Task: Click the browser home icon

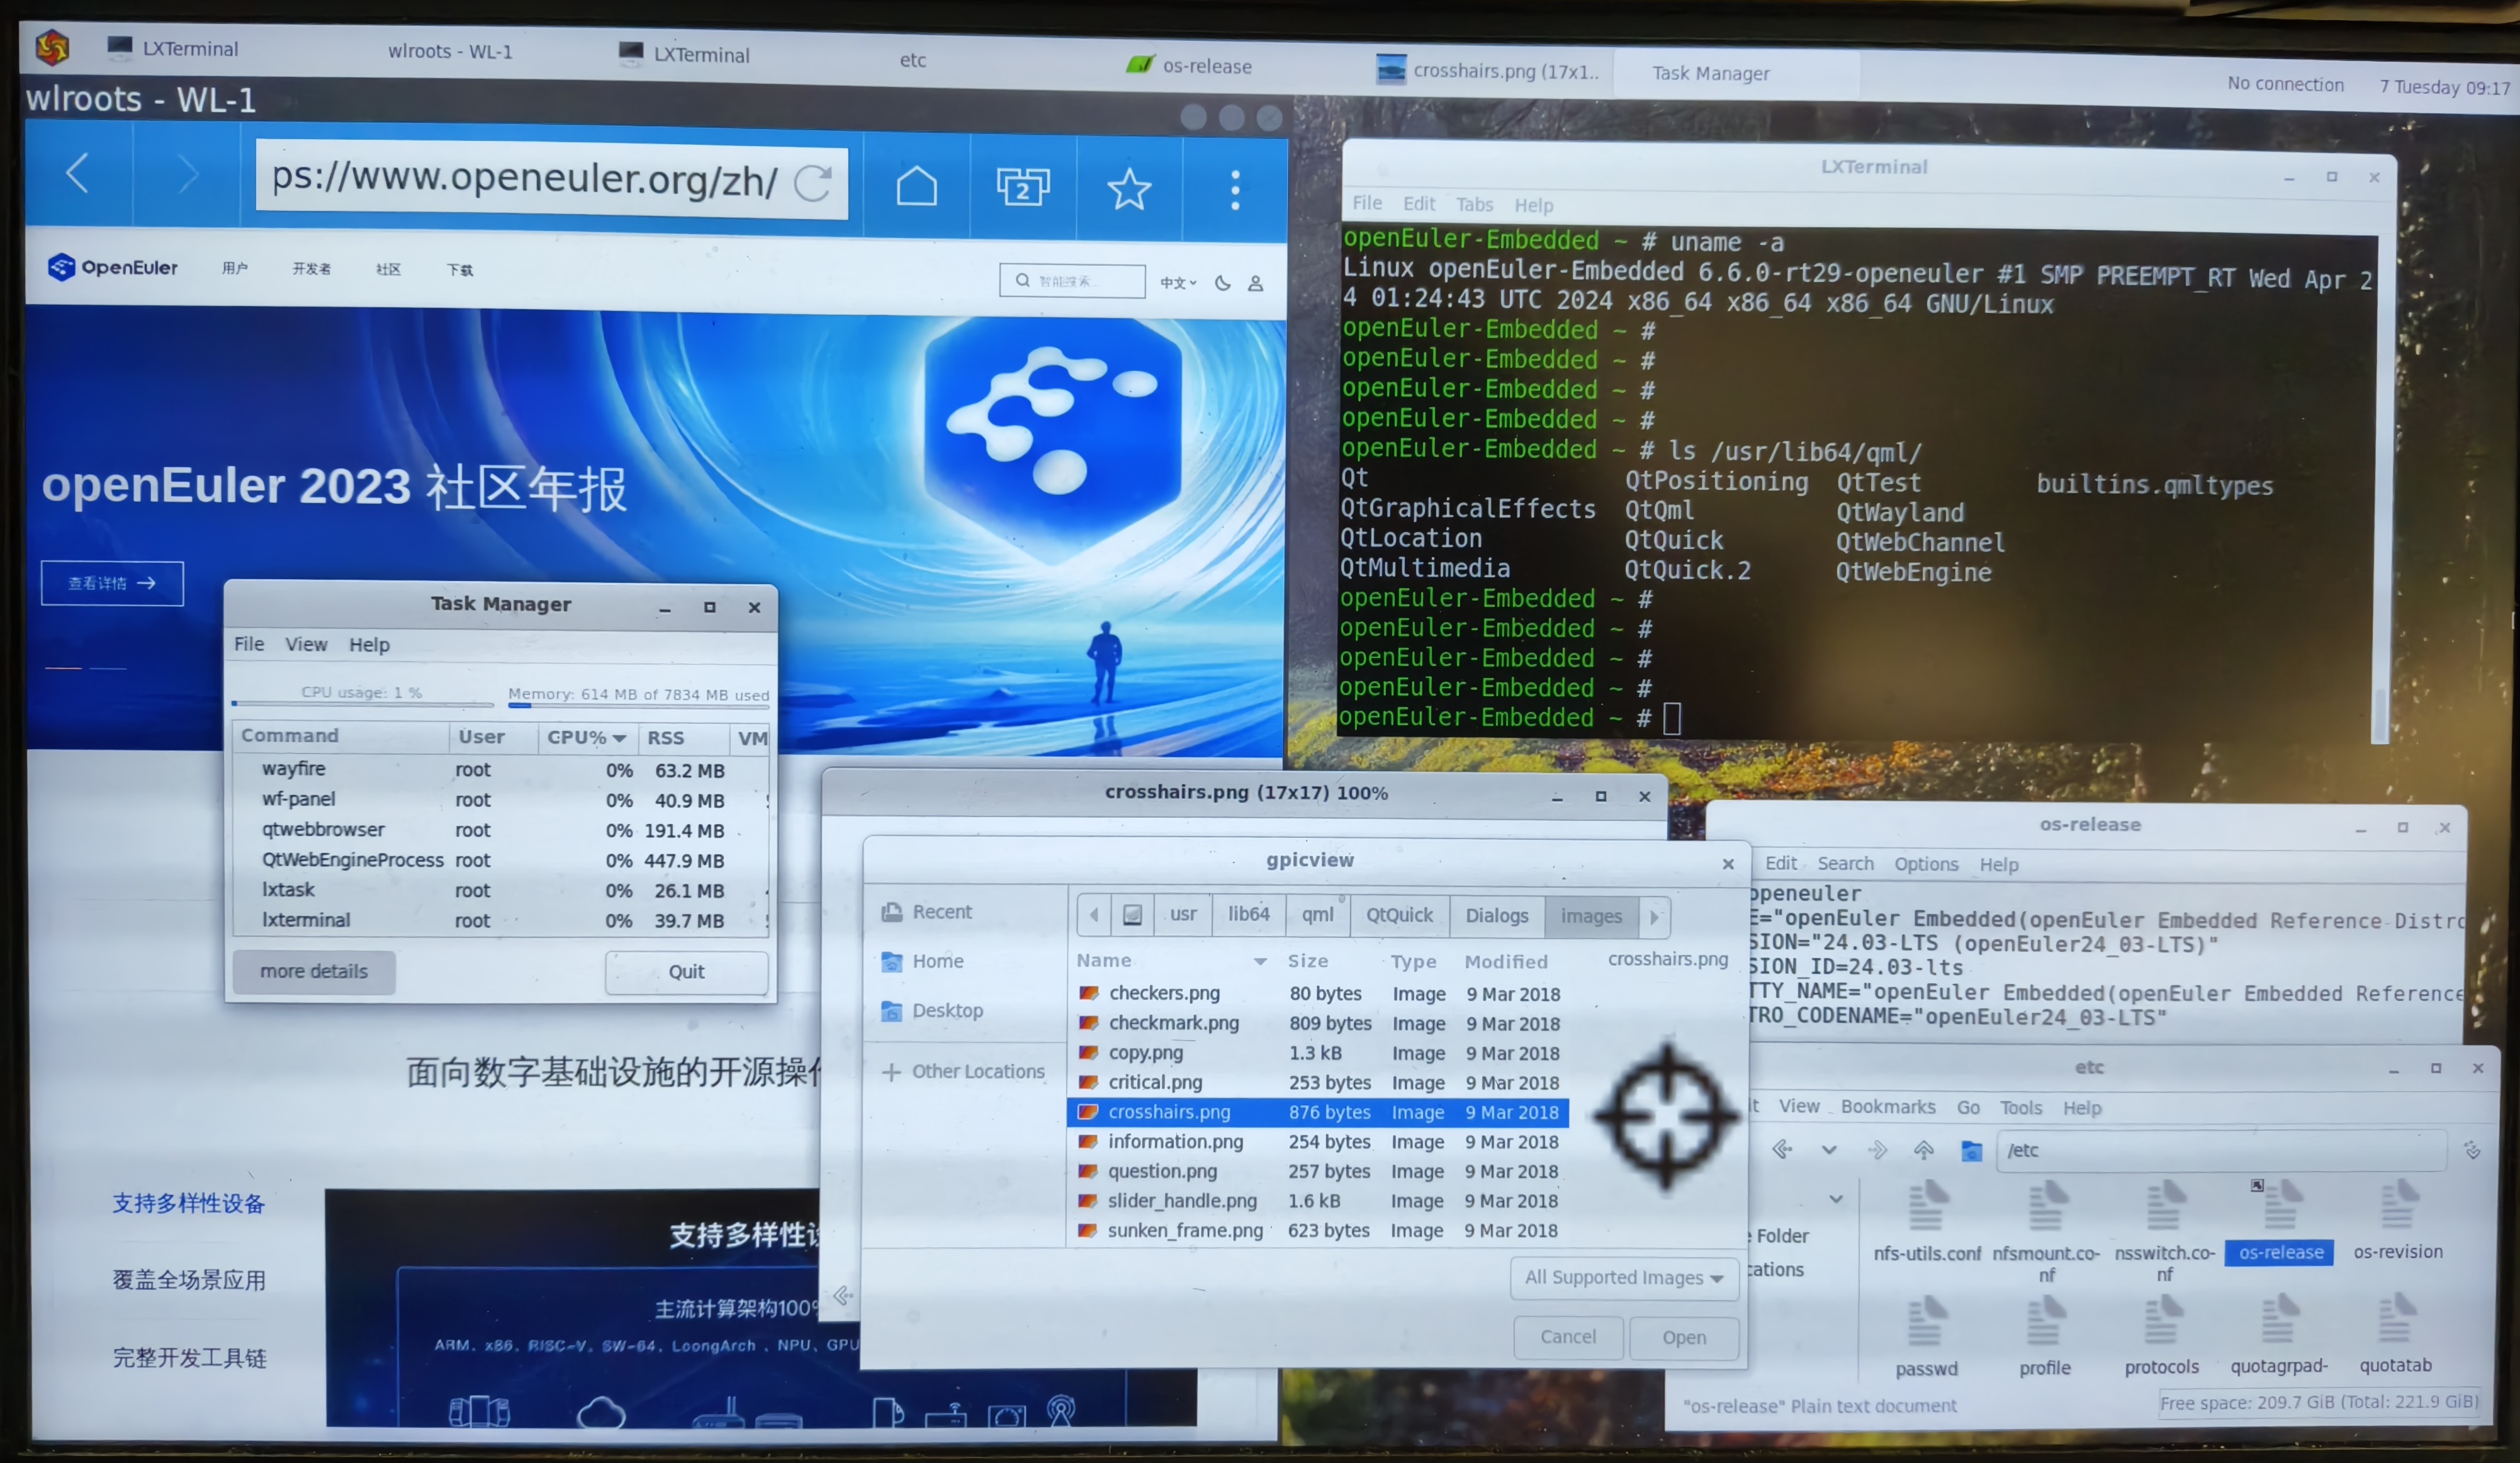Action: pyautogui.click(x=916, y=186)
